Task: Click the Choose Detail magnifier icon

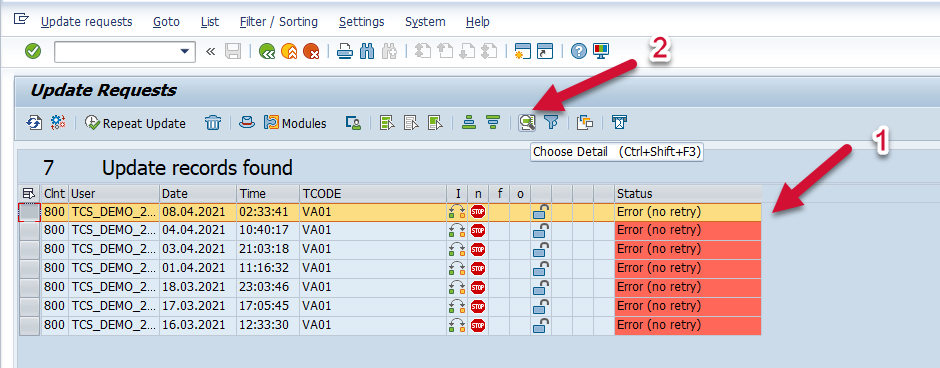Action: [527, 123]
